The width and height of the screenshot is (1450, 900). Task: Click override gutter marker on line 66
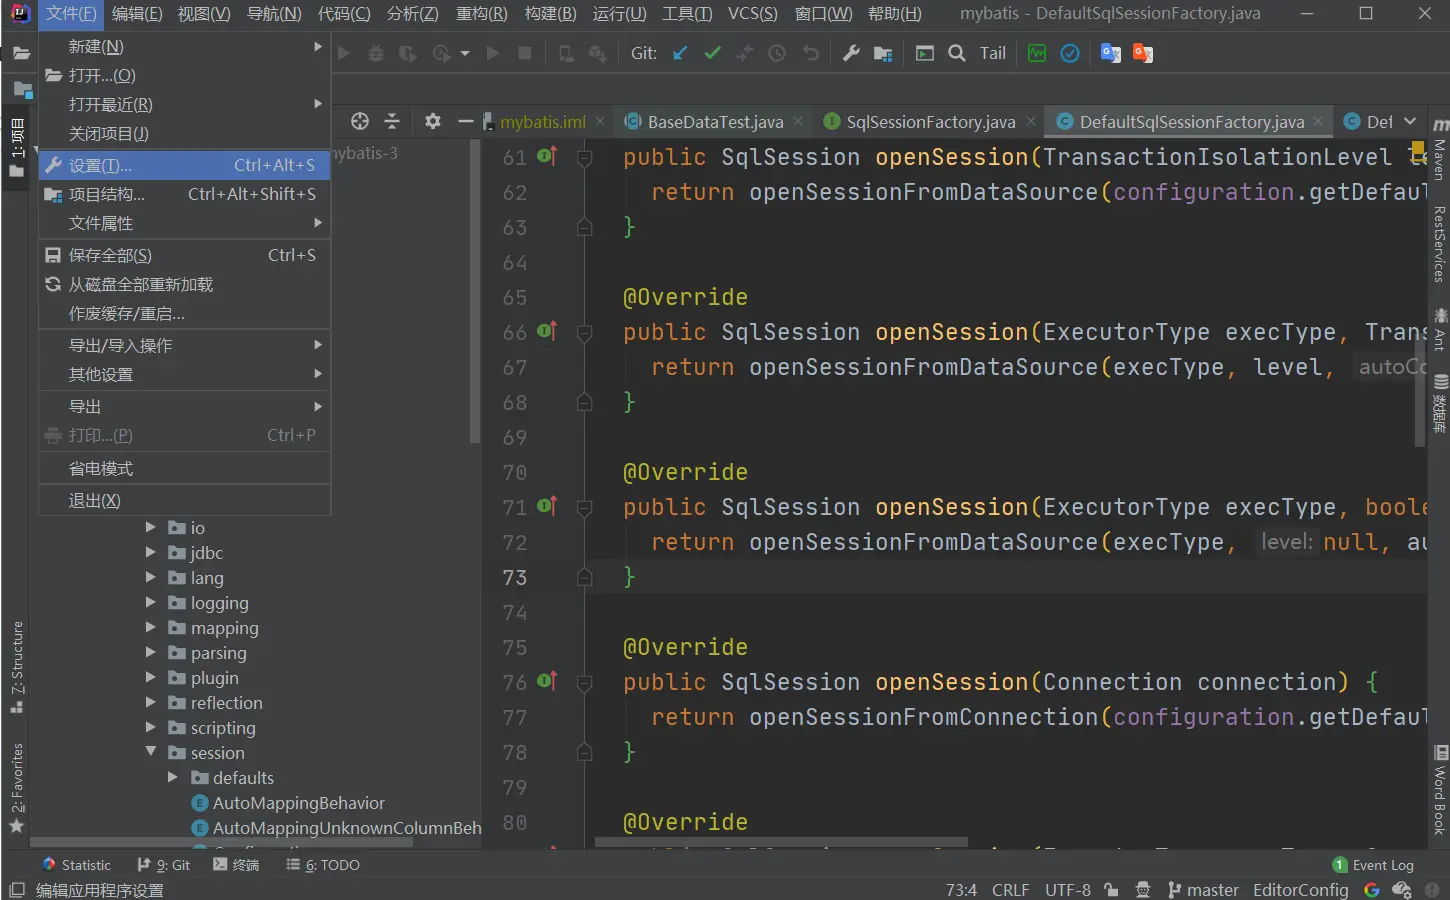547,331
